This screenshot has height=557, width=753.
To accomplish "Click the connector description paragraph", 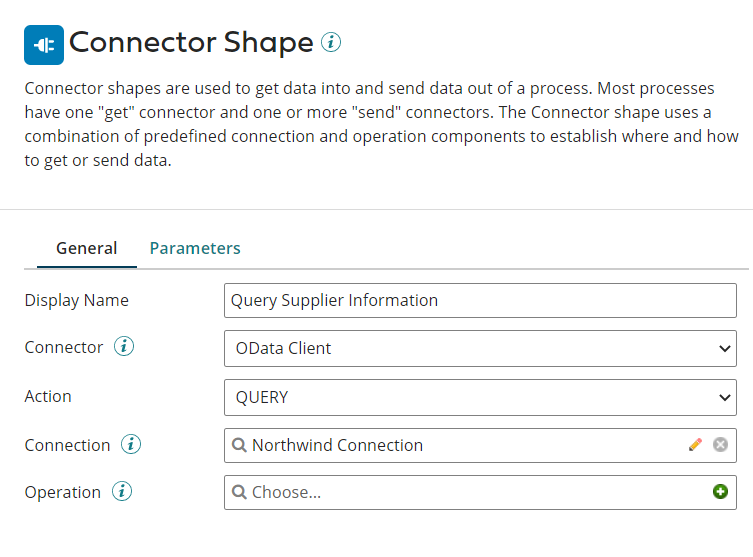I will [368, 124].
